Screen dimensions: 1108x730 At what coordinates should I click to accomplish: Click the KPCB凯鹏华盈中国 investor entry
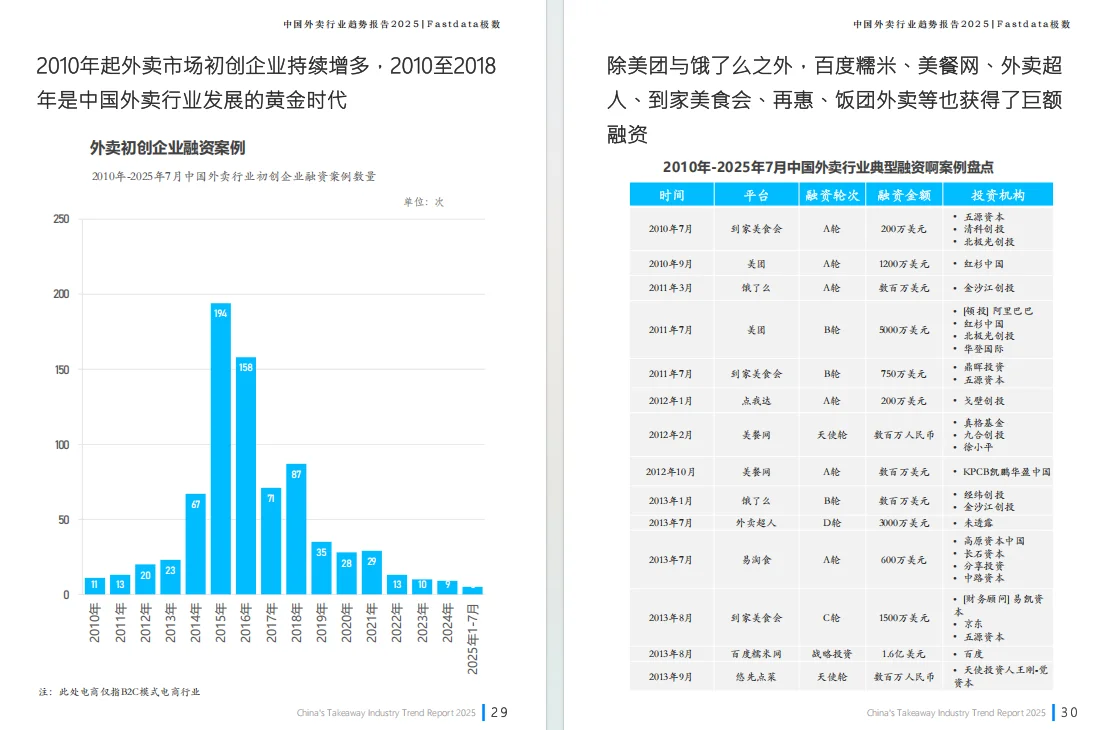[x=1000, y=471]
